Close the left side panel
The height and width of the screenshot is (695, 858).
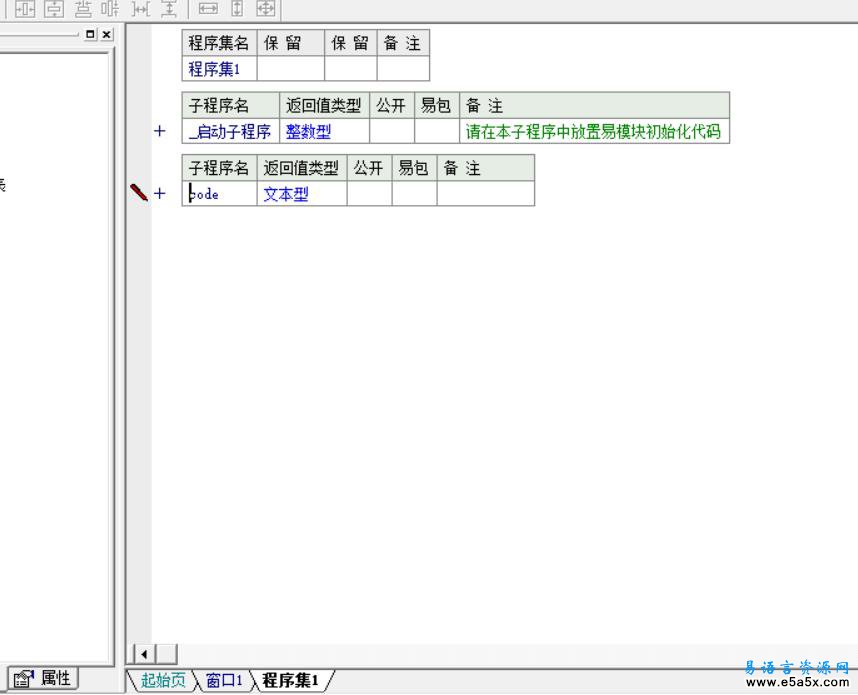[106, 34]
